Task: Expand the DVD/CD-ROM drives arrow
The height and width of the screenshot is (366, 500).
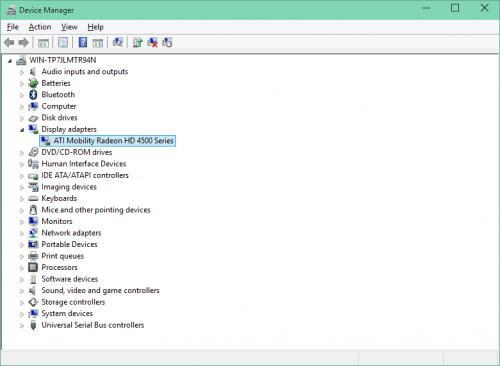Action: [x=22, y=153]
